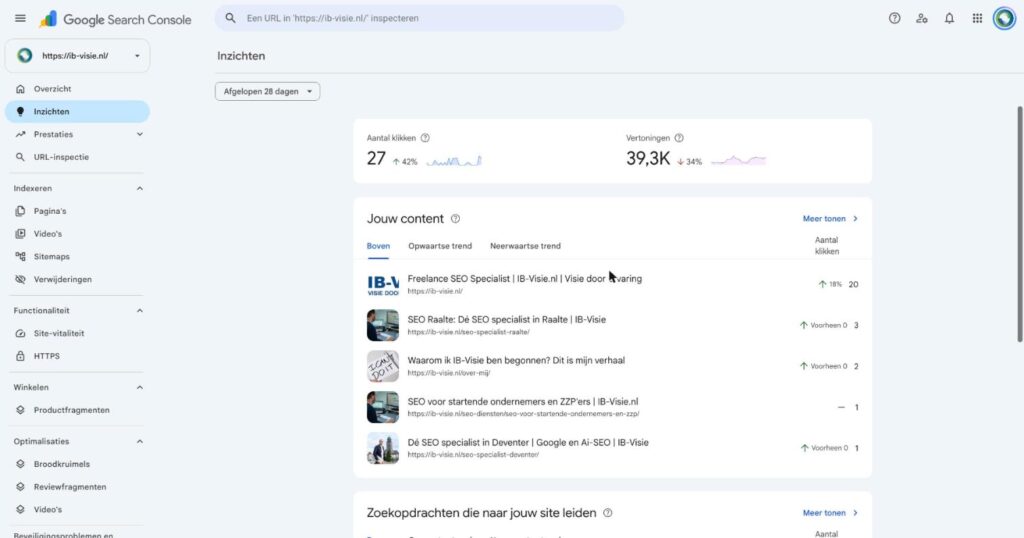
Task: Open the https://ib-visie.nl/ property selector
Action: pos(77,55)
